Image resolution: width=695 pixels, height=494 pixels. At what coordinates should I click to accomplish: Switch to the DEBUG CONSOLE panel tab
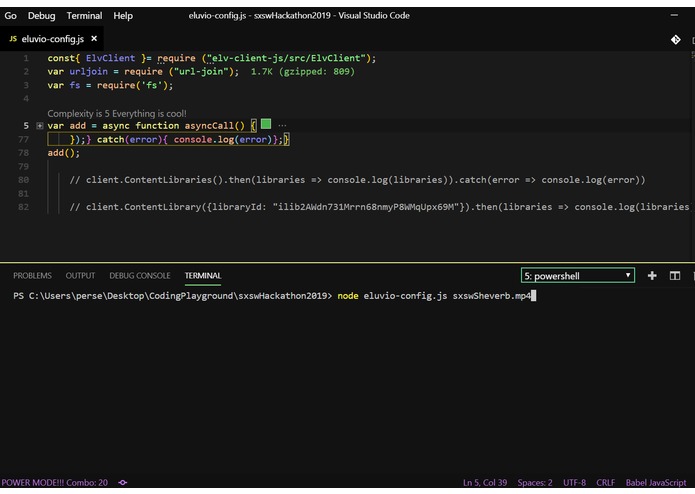coord(140,276)
